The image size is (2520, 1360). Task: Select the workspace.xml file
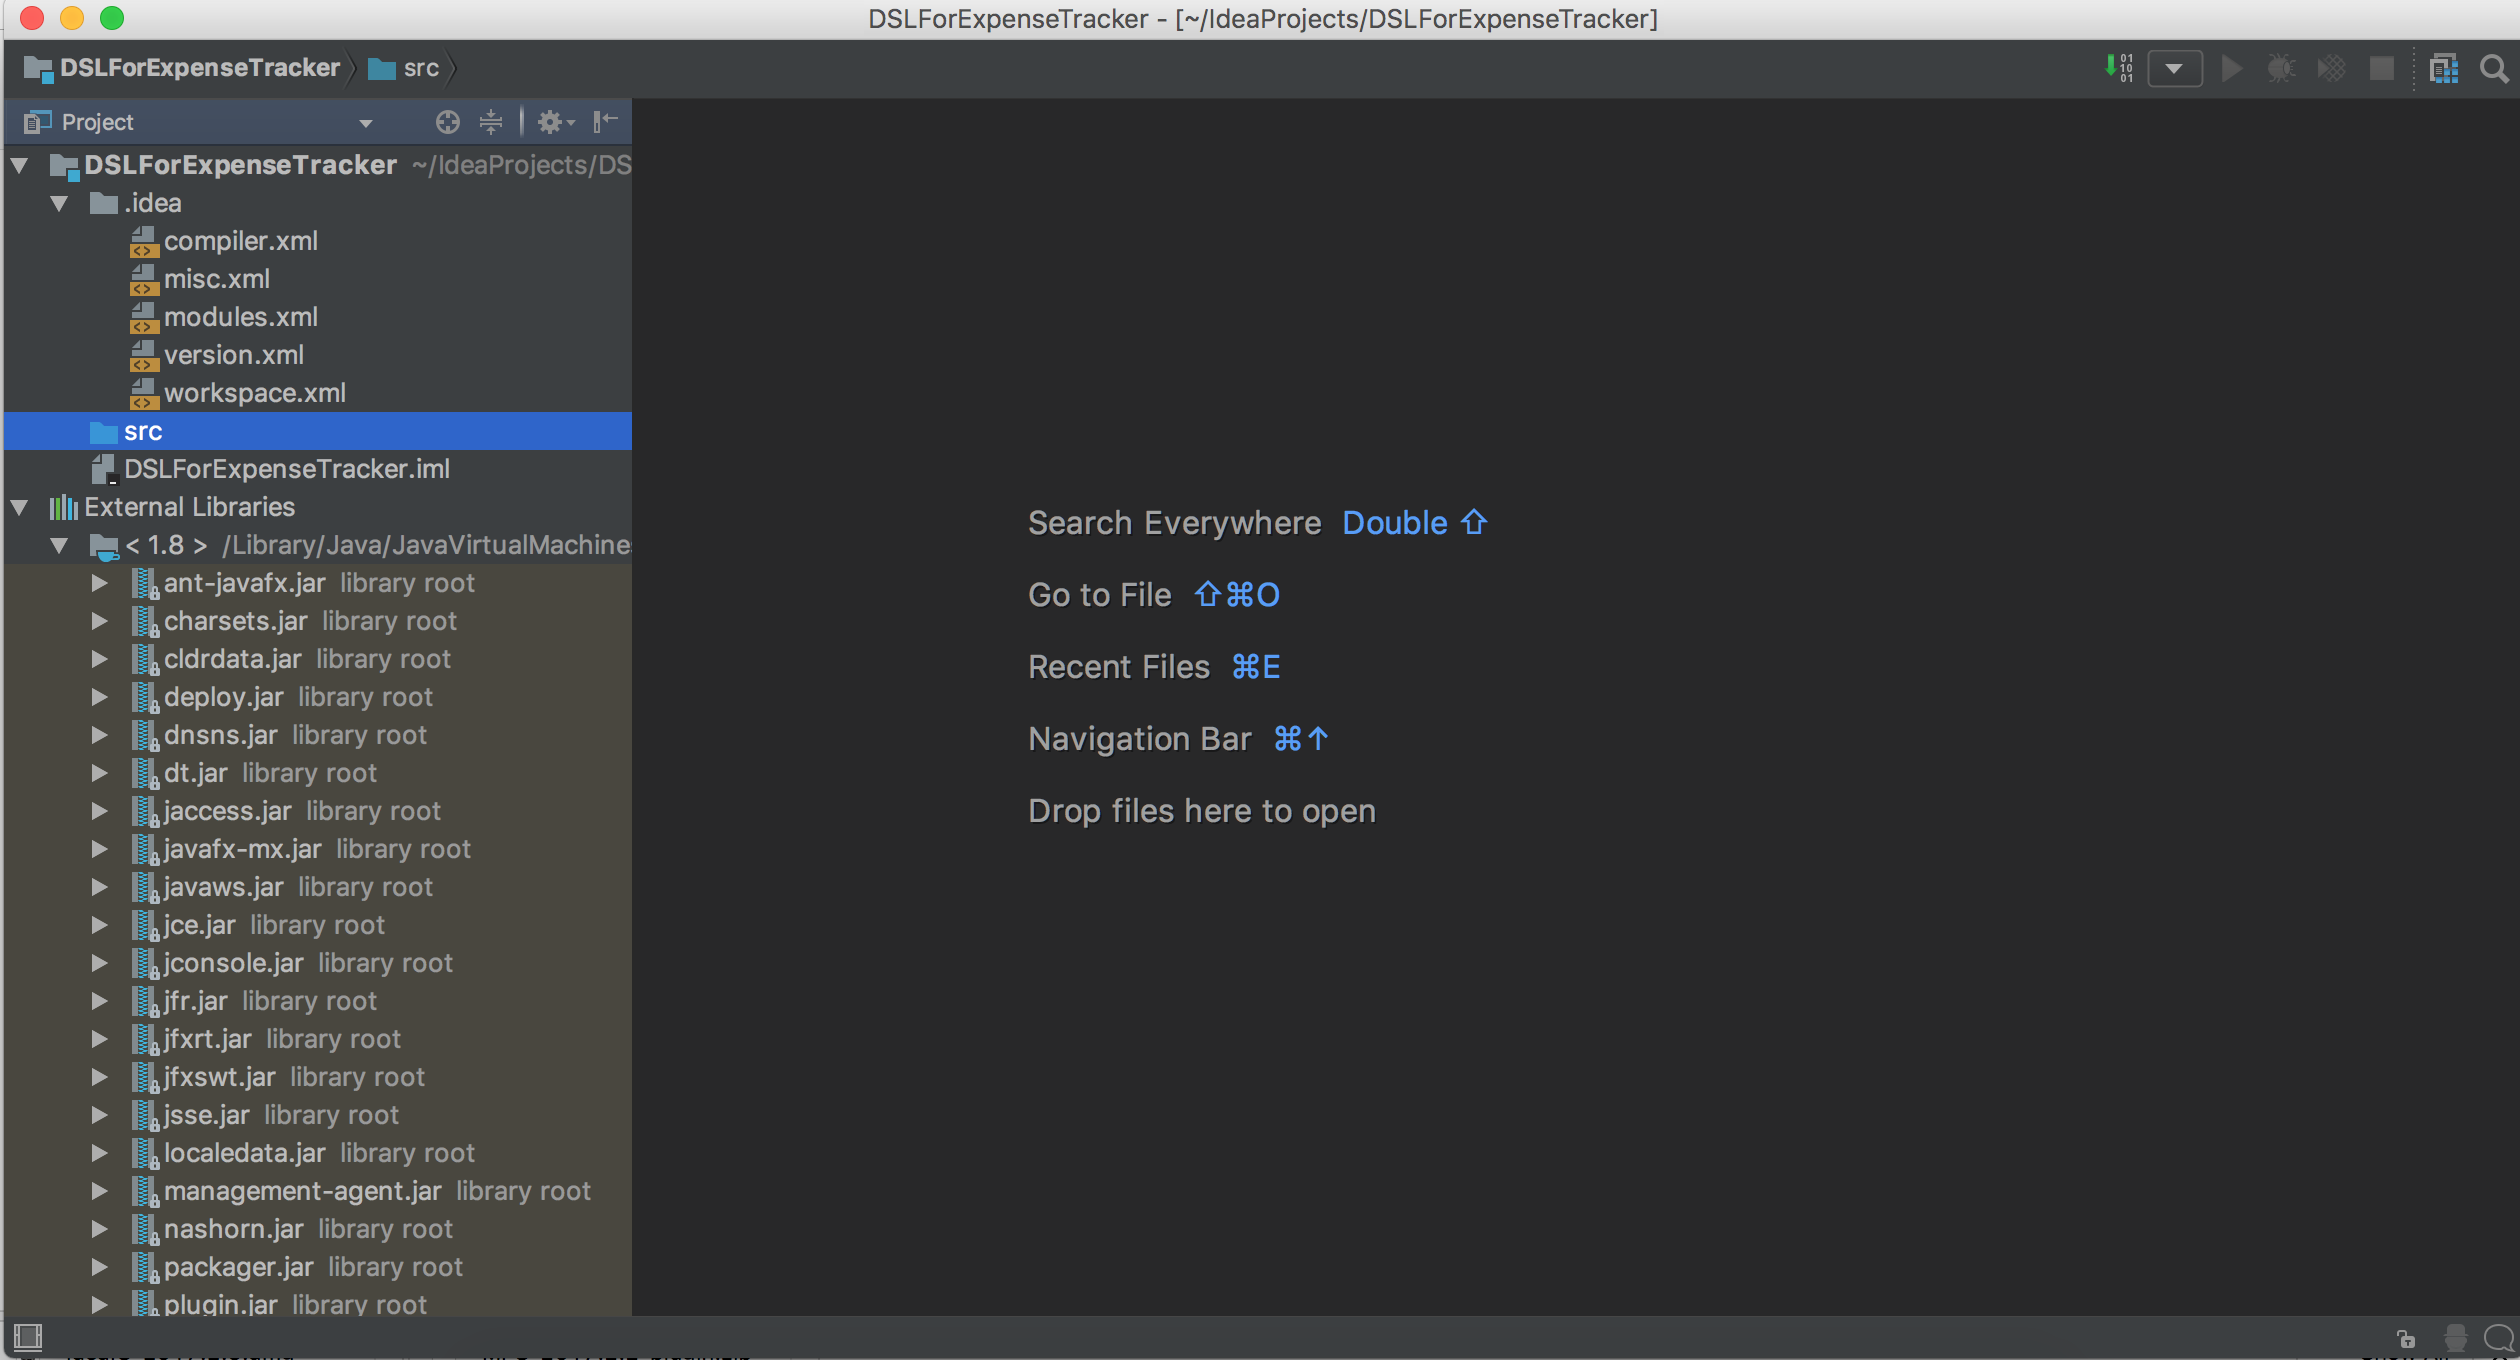(x=254, y=393)
